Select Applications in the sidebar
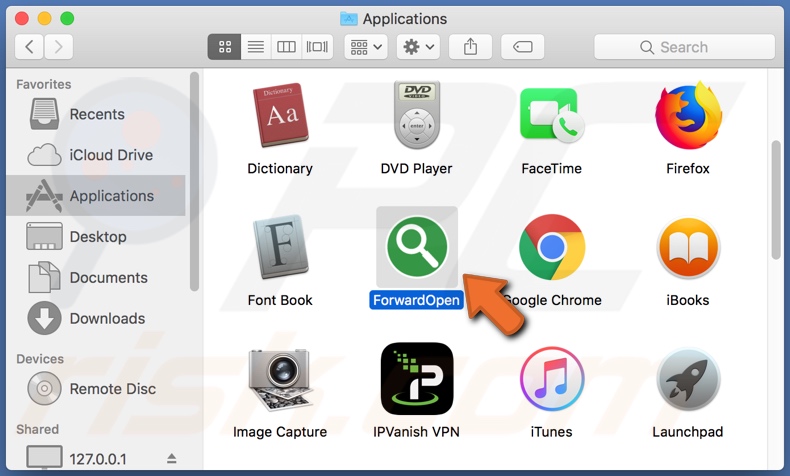 click(x=96, y=195)
